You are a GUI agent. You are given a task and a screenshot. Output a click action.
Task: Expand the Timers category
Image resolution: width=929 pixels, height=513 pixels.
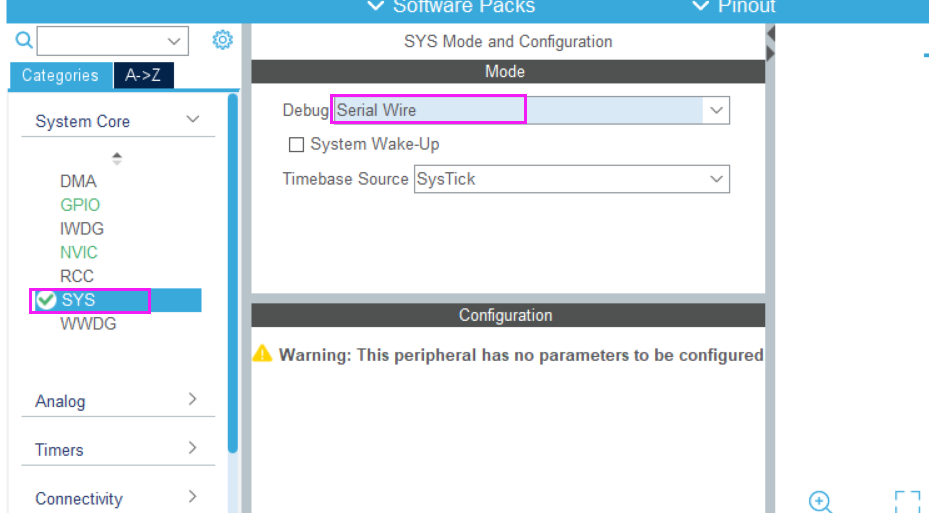pos(193,448)
